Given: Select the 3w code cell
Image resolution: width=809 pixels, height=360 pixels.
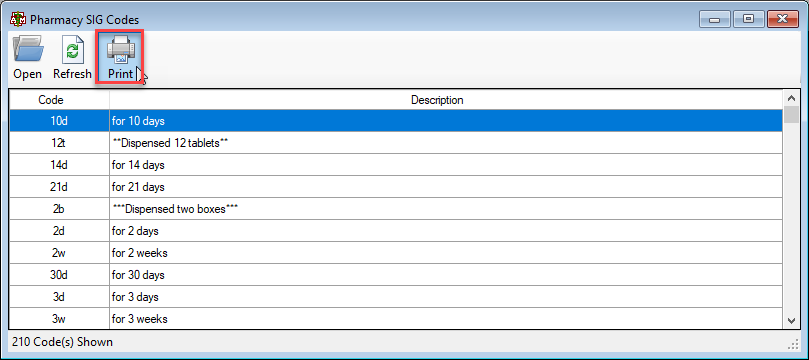Looking at the screenshot, I should click(59, 319).
